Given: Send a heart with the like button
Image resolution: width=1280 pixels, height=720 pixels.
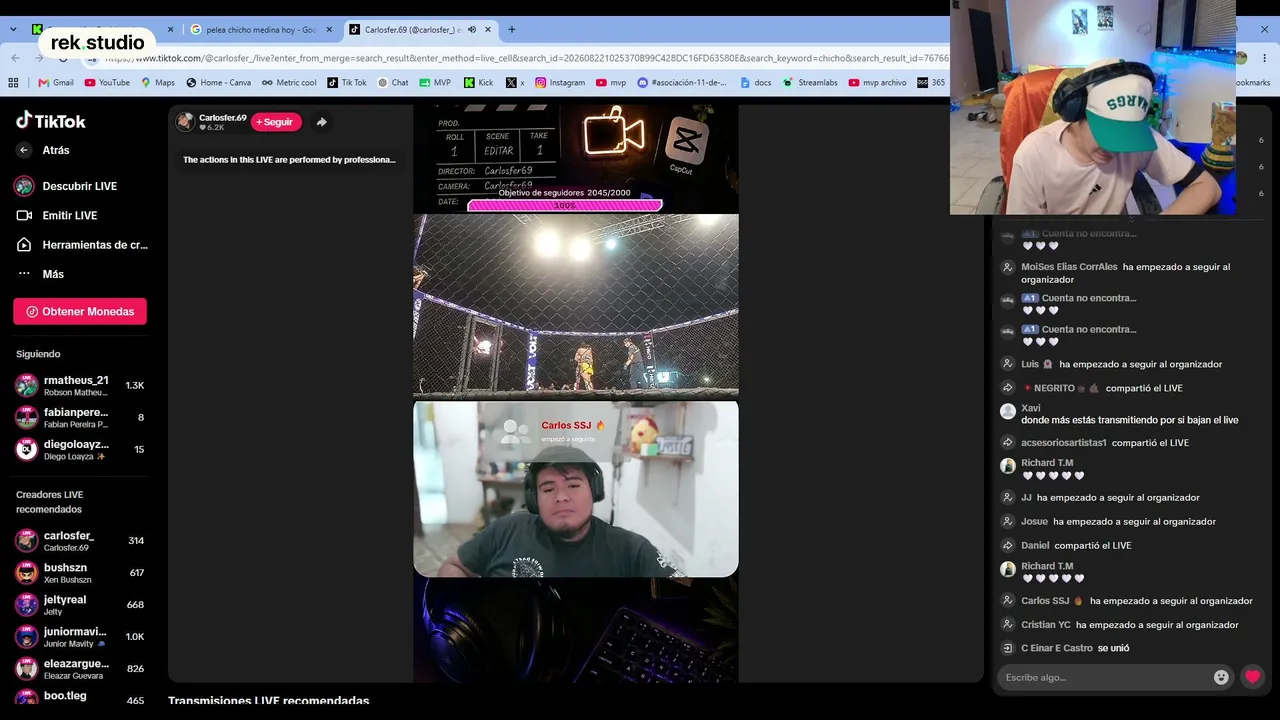Looking at the screenshot, I should click(x=1252, y=677).
